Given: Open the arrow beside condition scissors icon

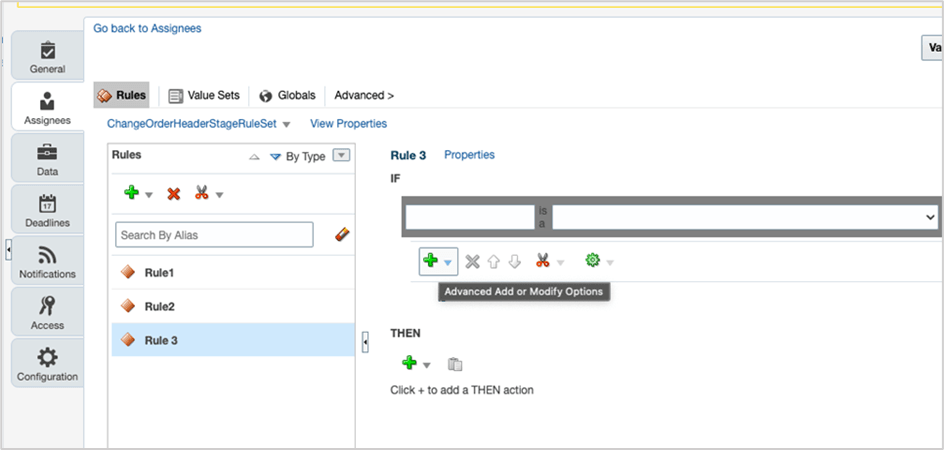Looking at the screenshot, I should tap(560, 263).
